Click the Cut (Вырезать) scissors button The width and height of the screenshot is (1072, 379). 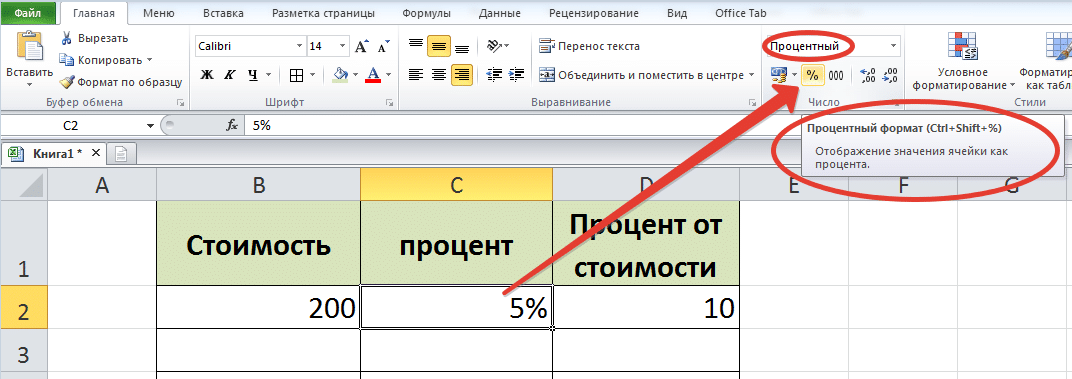point(95,38)
